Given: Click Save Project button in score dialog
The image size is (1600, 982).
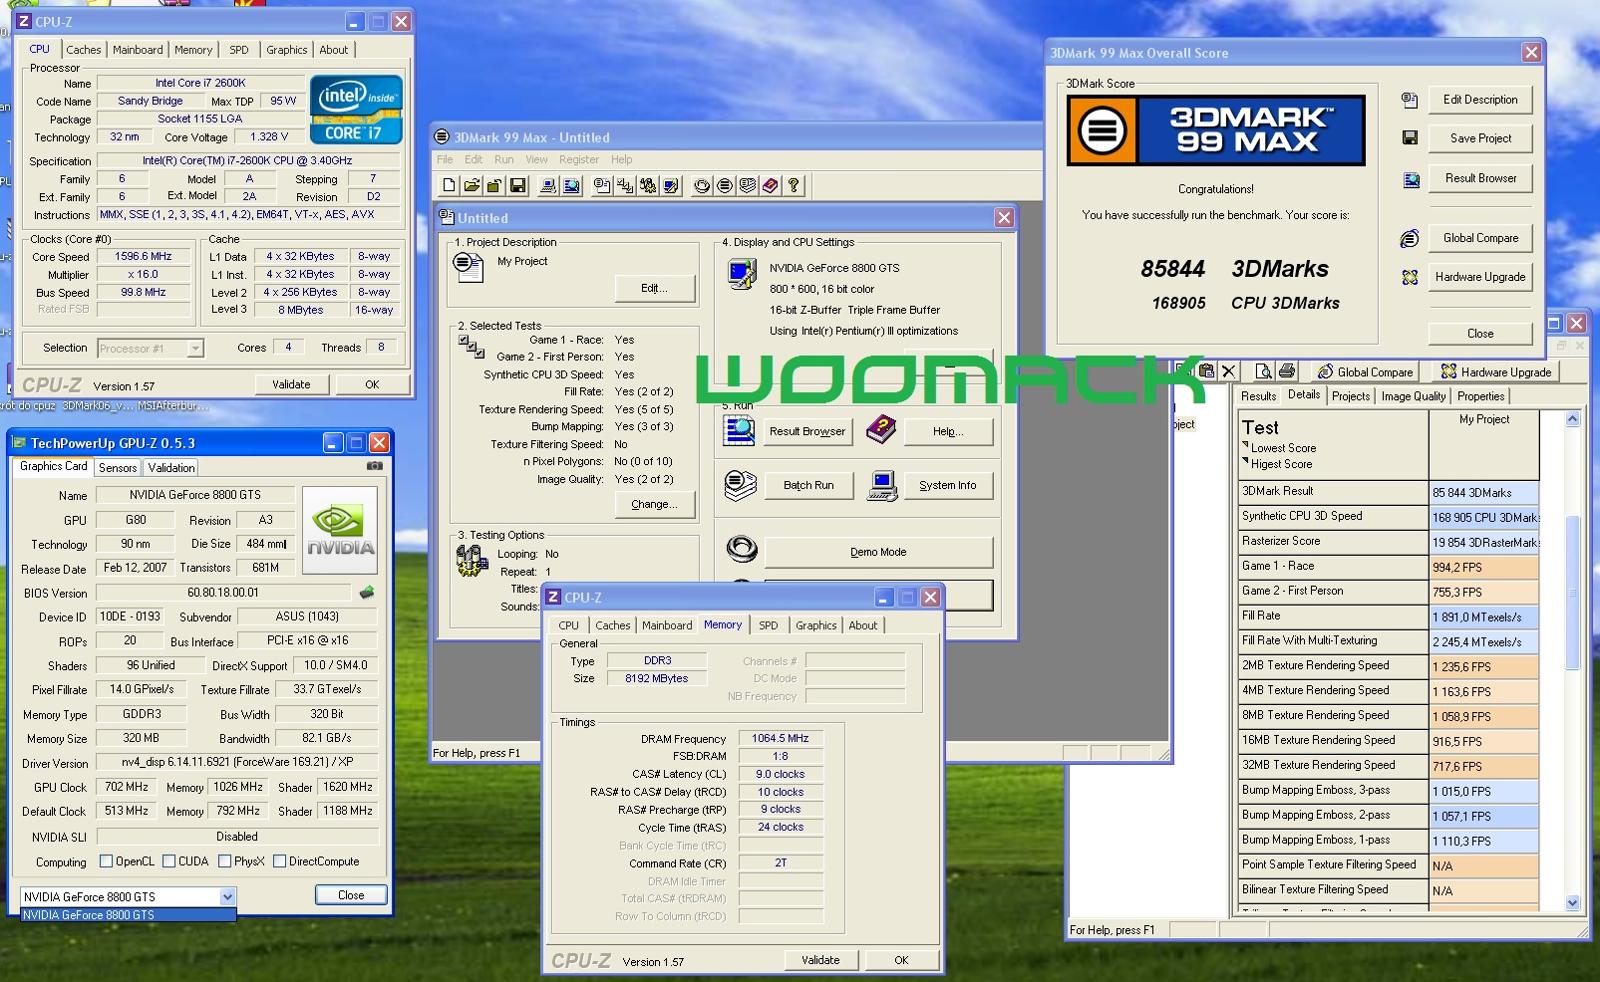Looking at the screenshot, I should pos(1480,139).
